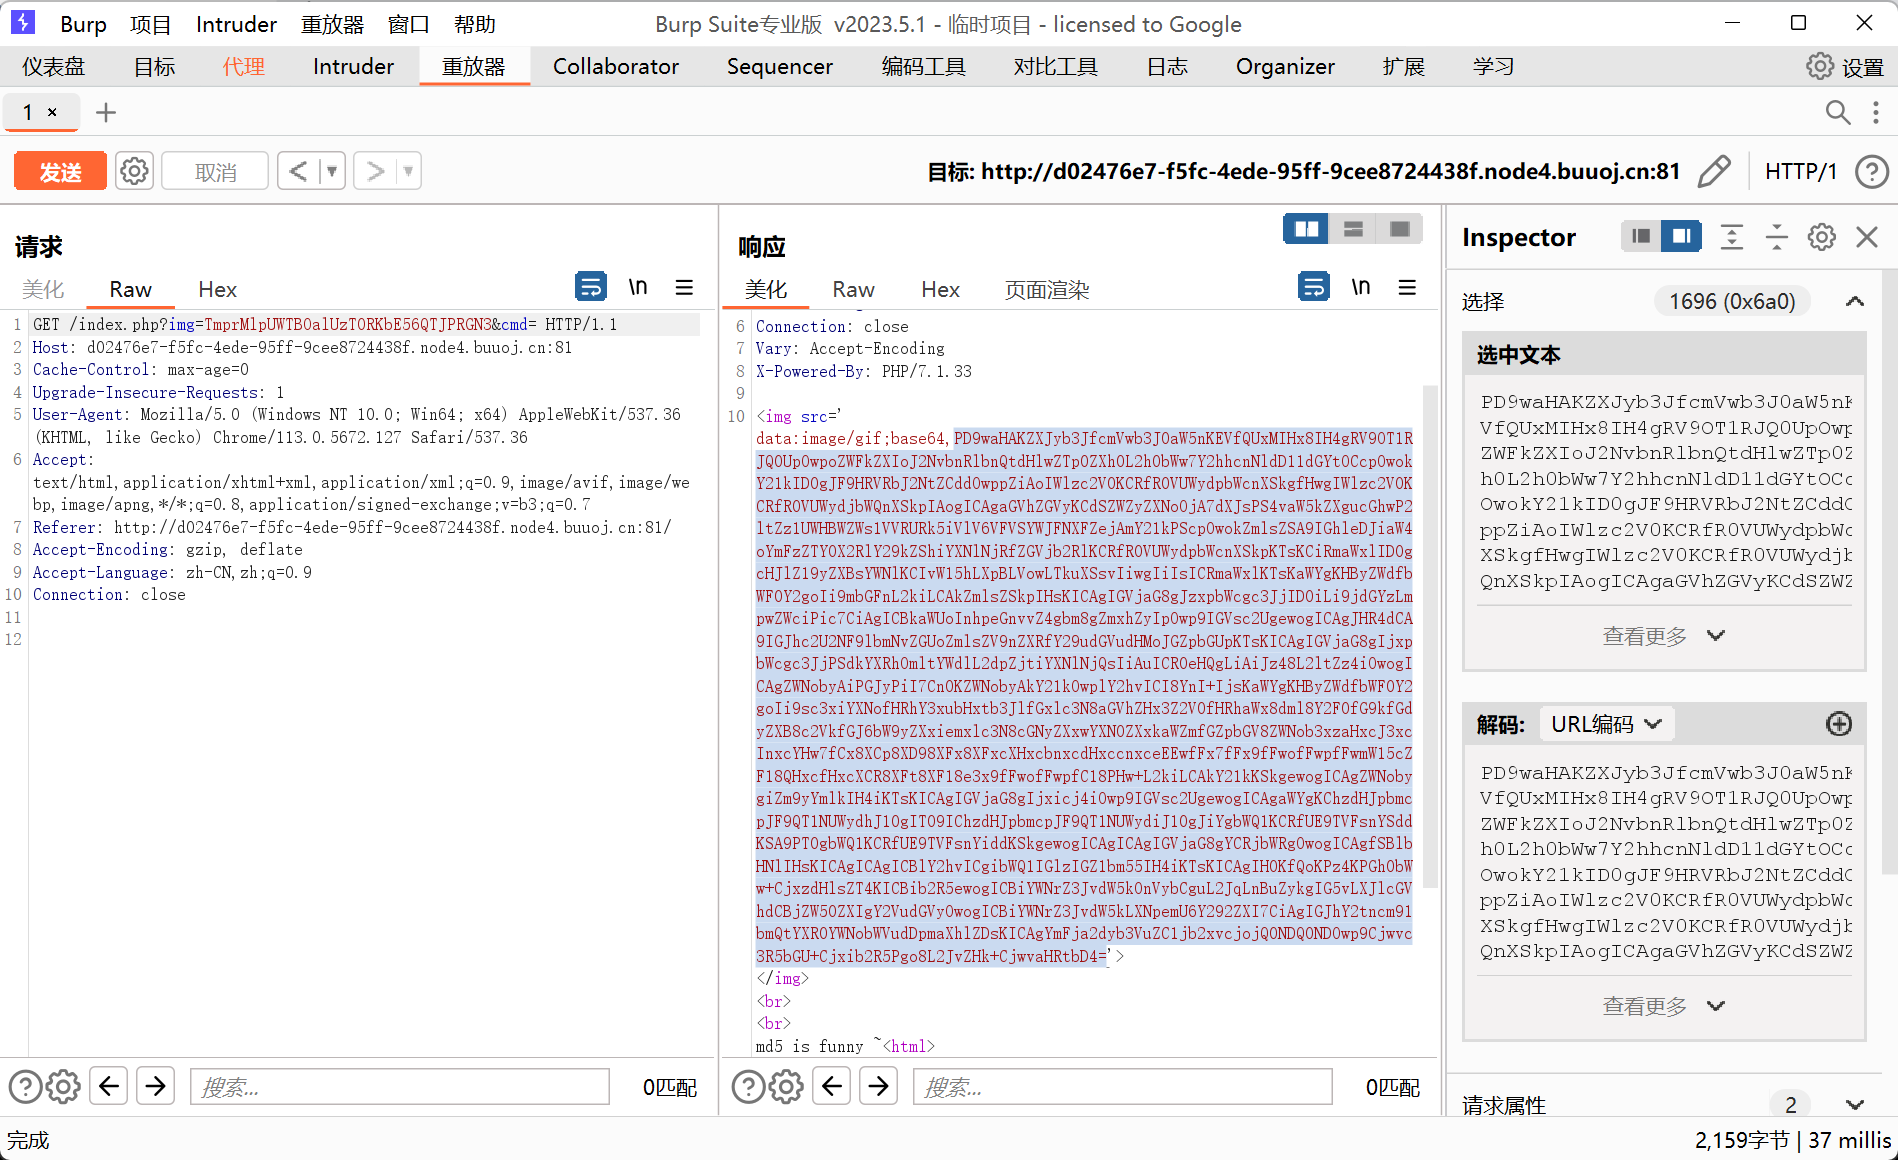Add another decoding step with plus icon
The width and height of the screenshot is (1898, 1160).
(1838, 724)
